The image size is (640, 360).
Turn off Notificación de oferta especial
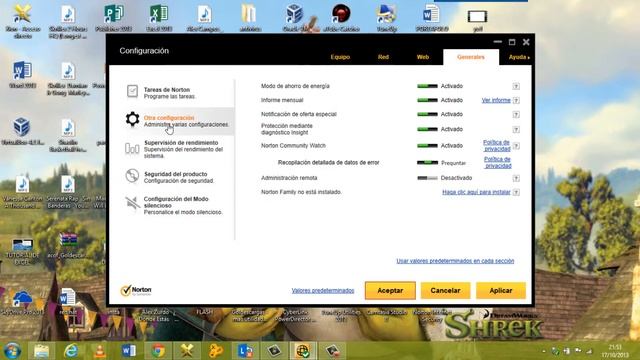point(427,114)
